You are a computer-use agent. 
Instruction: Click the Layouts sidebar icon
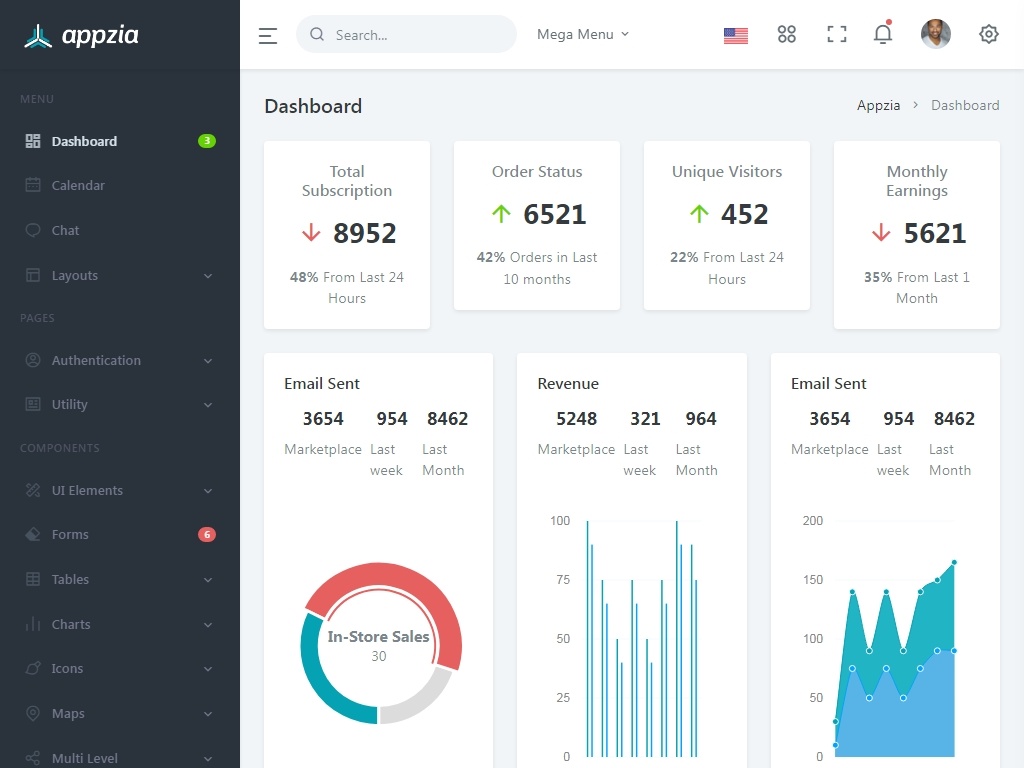[x=33, y=275]
